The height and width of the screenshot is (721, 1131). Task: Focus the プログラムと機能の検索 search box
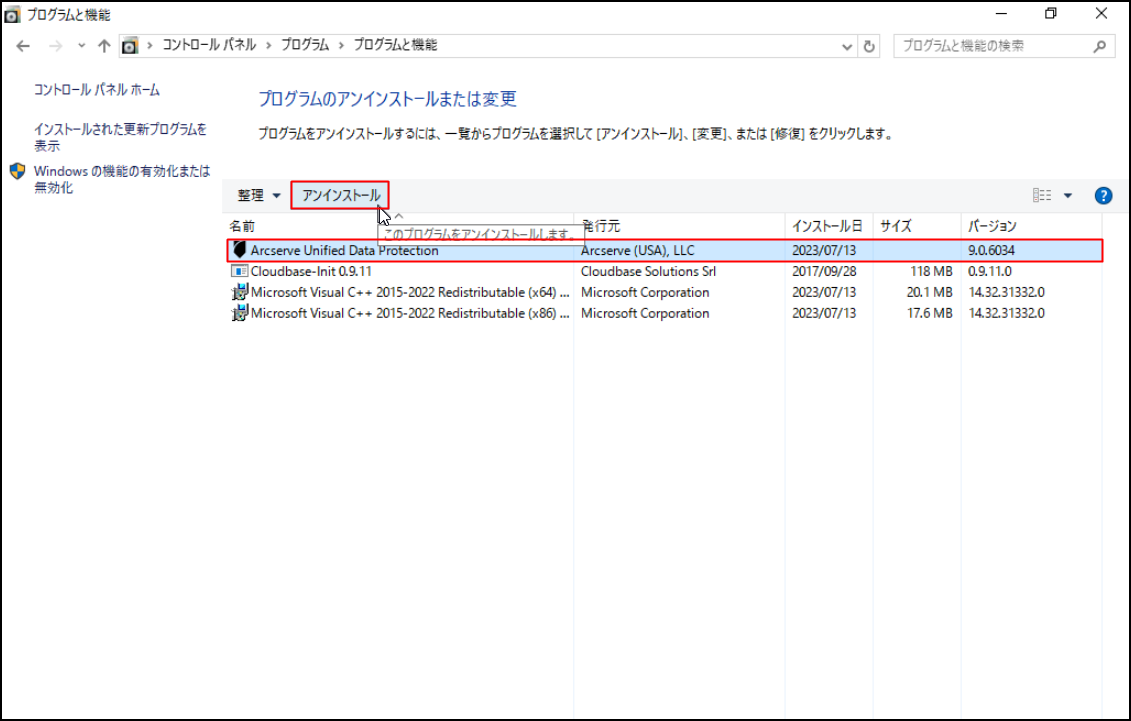pos(1004,46)
